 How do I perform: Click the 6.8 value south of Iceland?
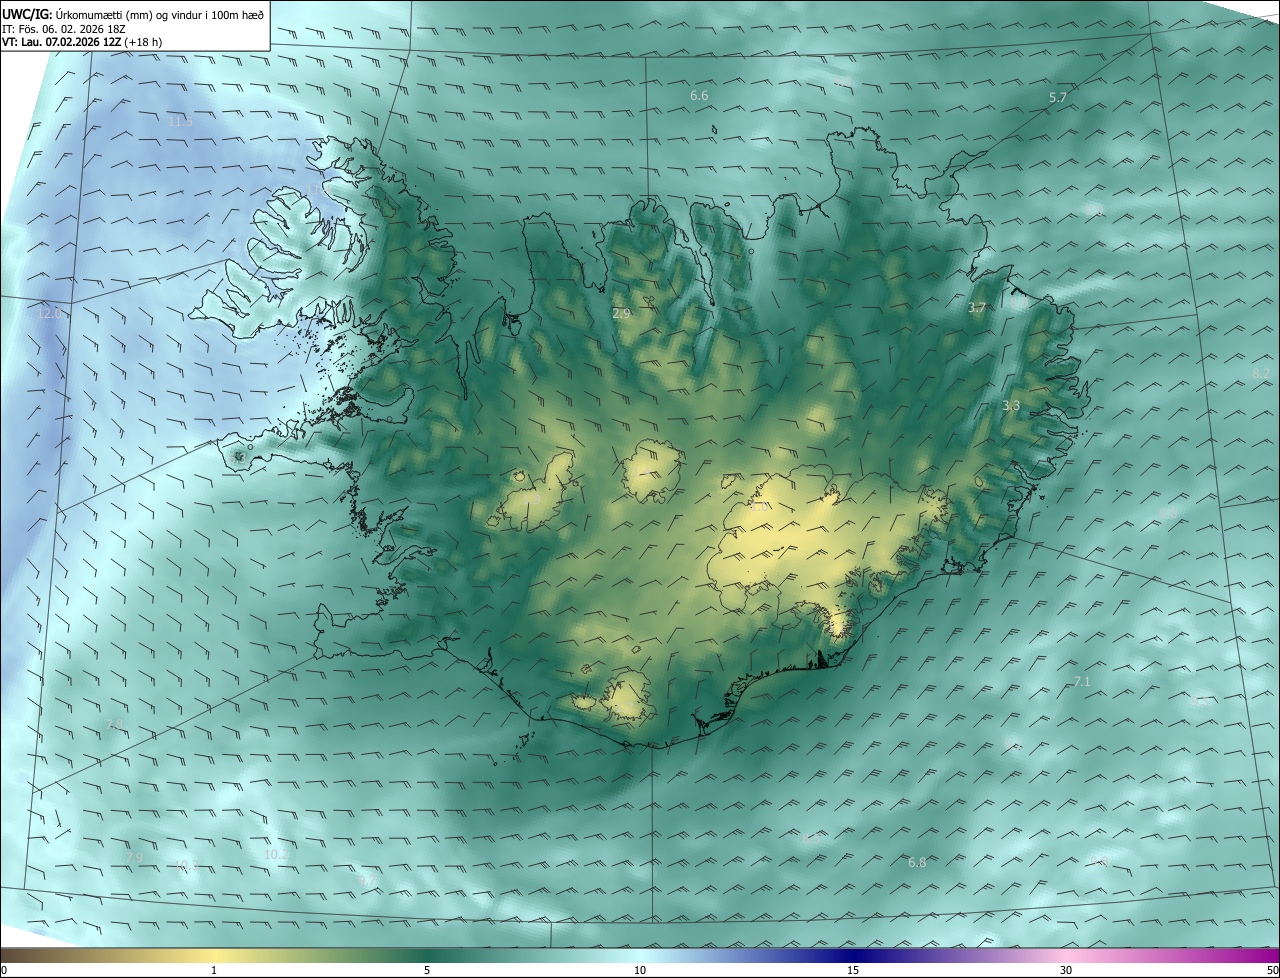(x=916, y=861)
